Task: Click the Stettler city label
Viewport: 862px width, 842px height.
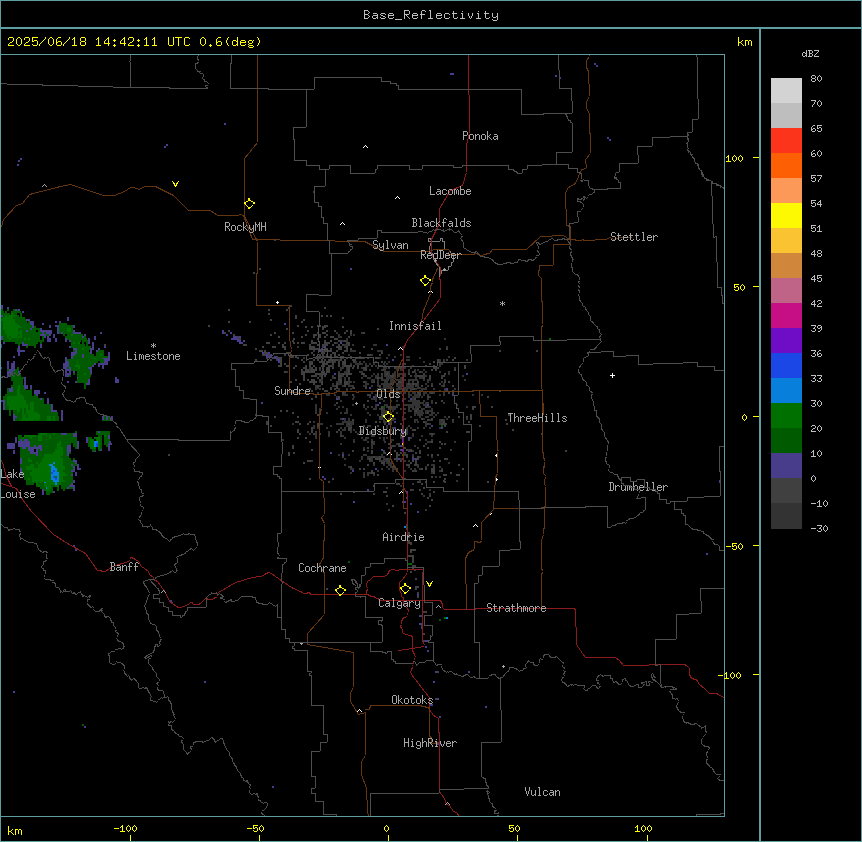Action: [x=634, y=237]
